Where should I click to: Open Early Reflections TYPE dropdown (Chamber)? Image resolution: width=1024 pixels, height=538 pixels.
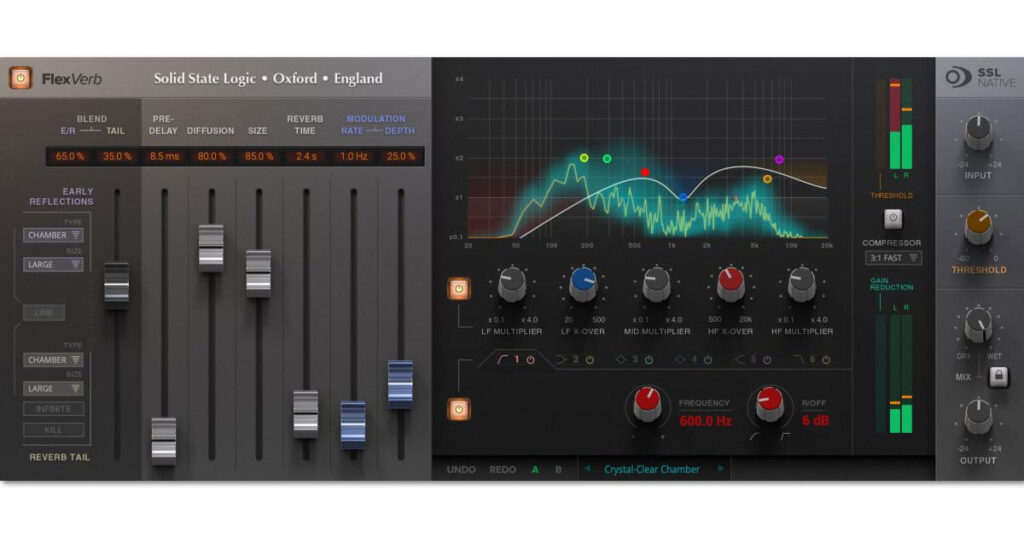click(x=53, y=235)
